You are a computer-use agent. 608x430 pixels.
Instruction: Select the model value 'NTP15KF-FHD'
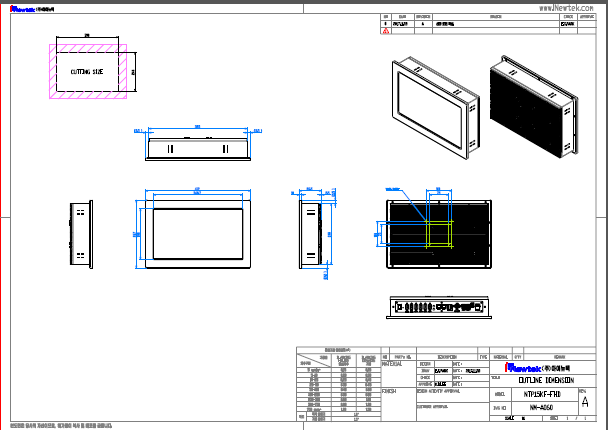(x=542, y=394)
